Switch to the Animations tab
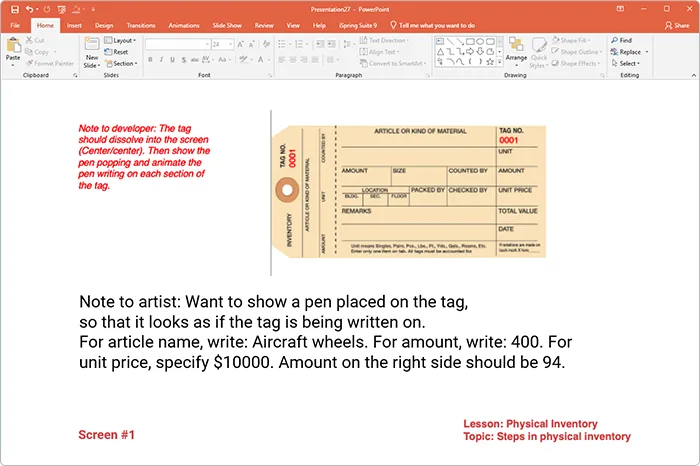This screenshot has height=466, width=700. (x=183, y=25)
